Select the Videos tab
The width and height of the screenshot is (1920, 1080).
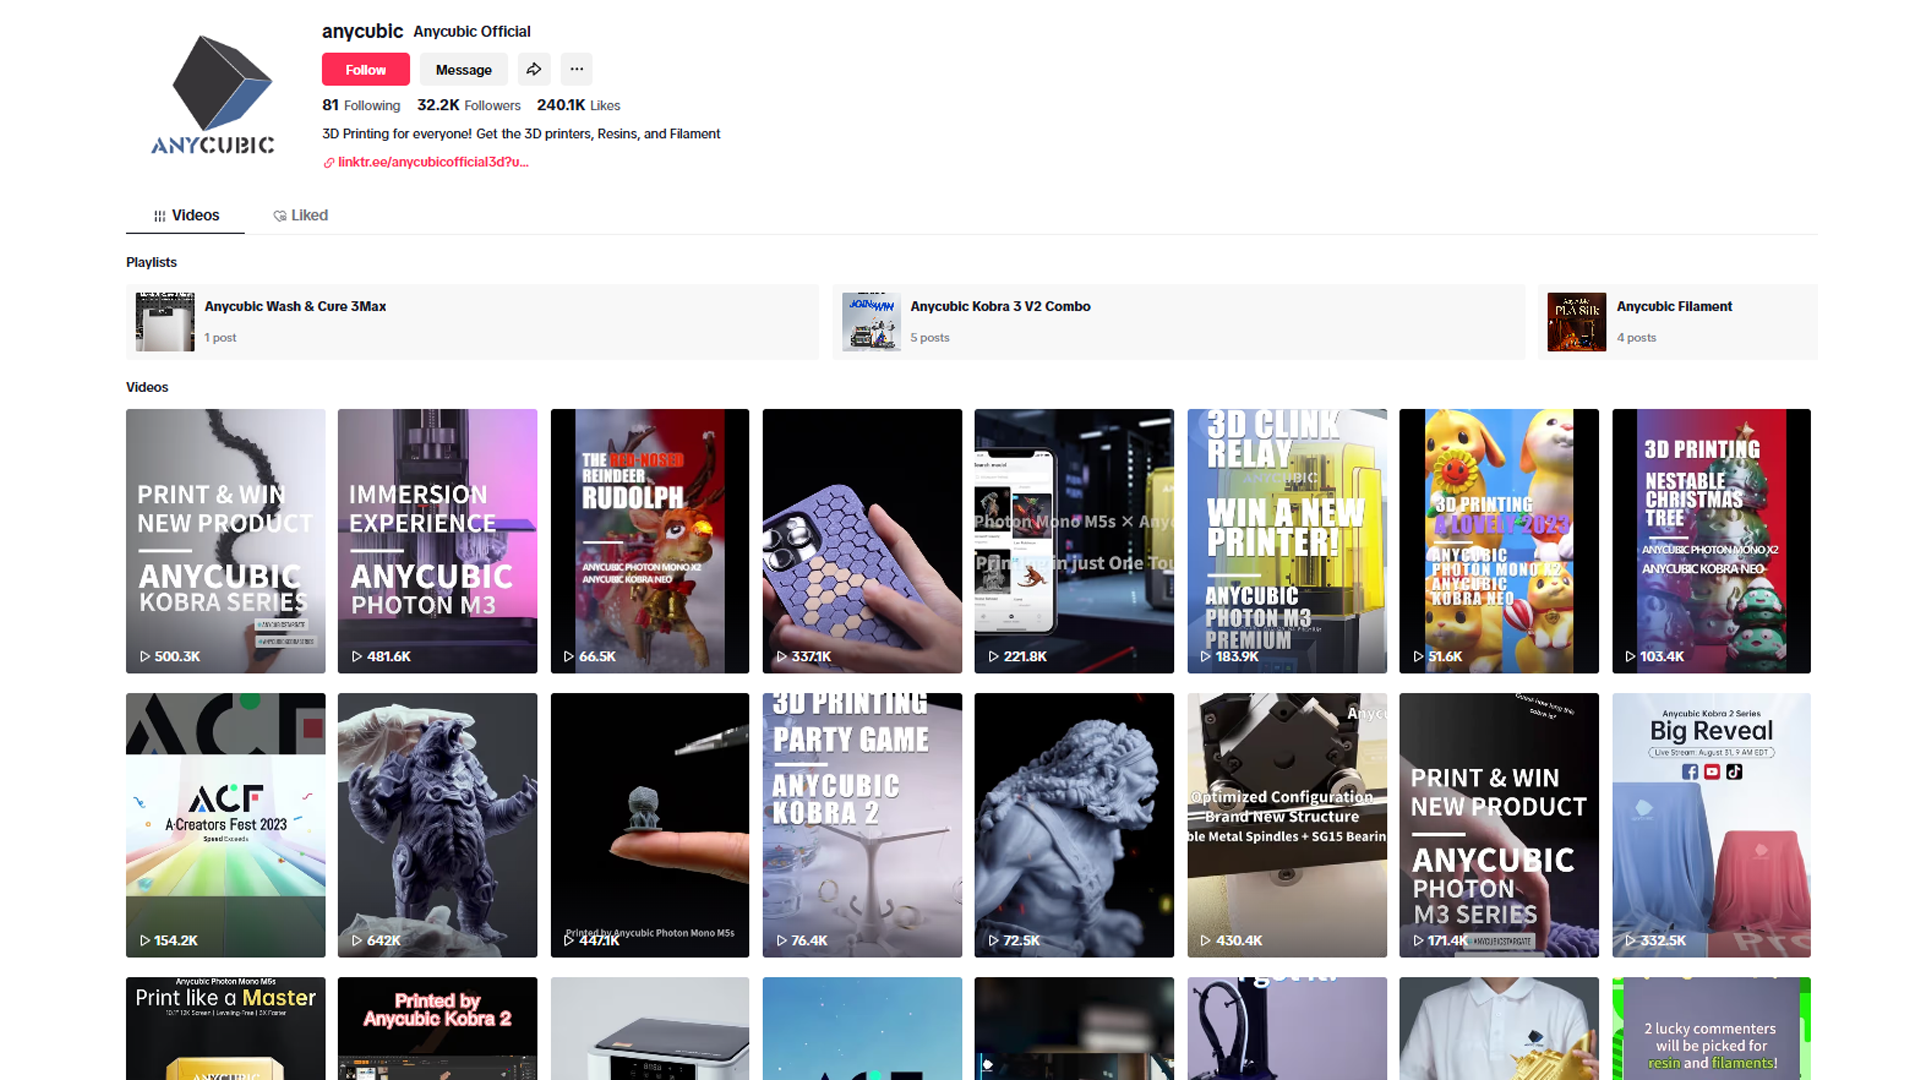point(186,215)
